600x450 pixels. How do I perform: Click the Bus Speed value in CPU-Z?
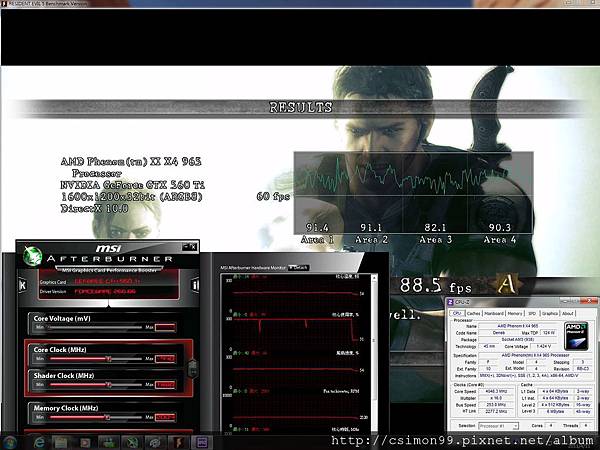(x=496, y=404)
